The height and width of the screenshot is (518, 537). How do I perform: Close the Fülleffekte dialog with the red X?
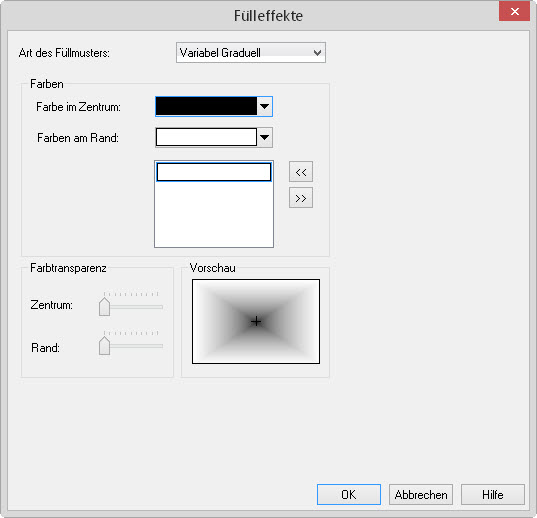(514, 12)
